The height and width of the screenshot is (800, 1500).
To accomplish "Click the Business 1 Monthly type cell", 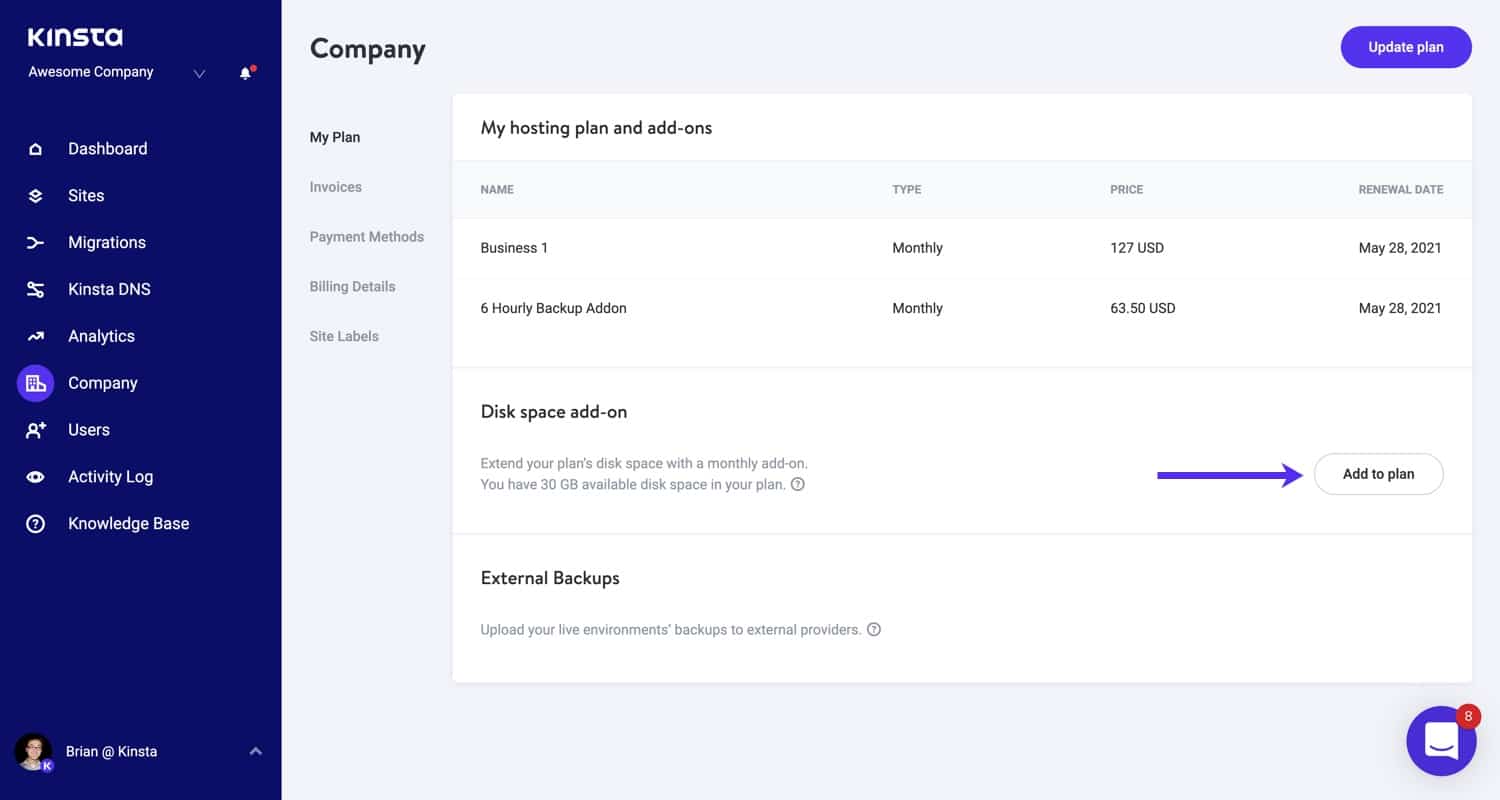I will (x=917, y=248).
